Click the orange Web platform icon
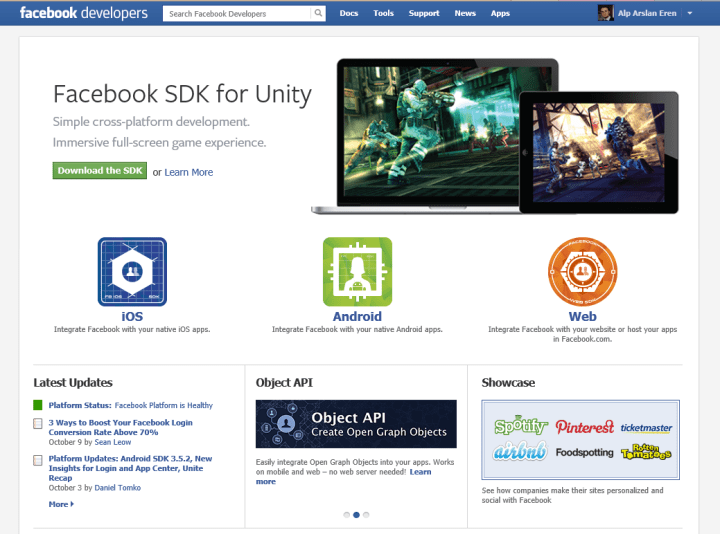 [582, 271]
